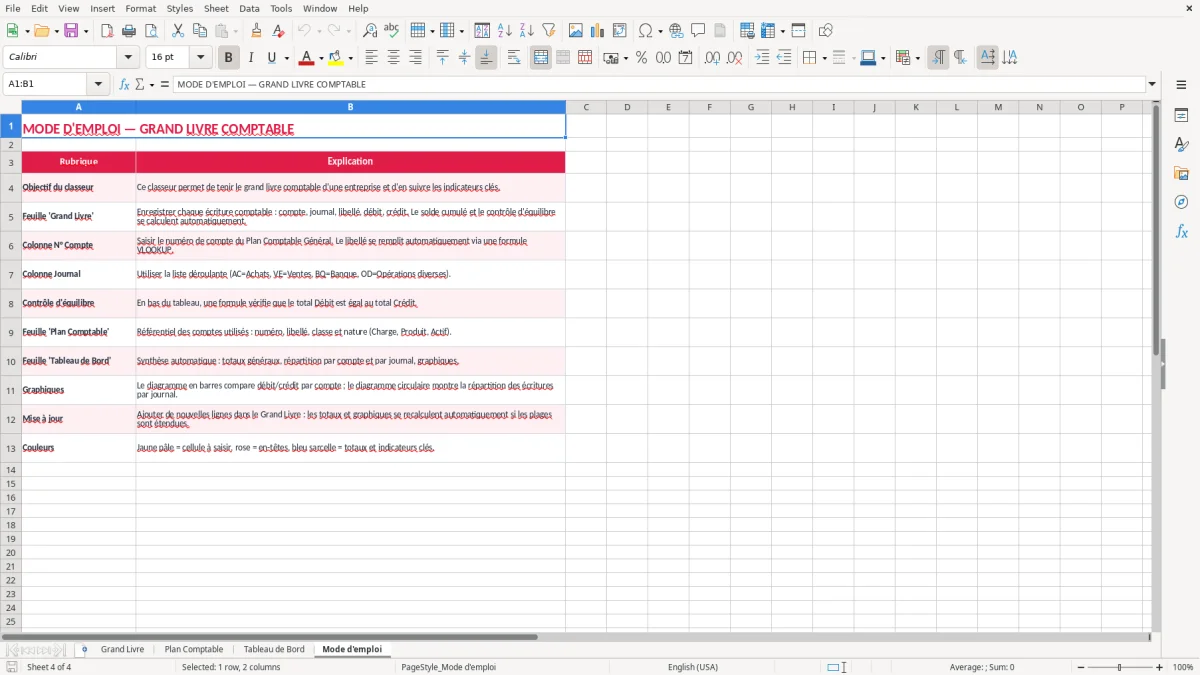The width and height of the screenshot is (1200, 675).
Task: Run the spelling check icon
Action: [x=391, y=31]
